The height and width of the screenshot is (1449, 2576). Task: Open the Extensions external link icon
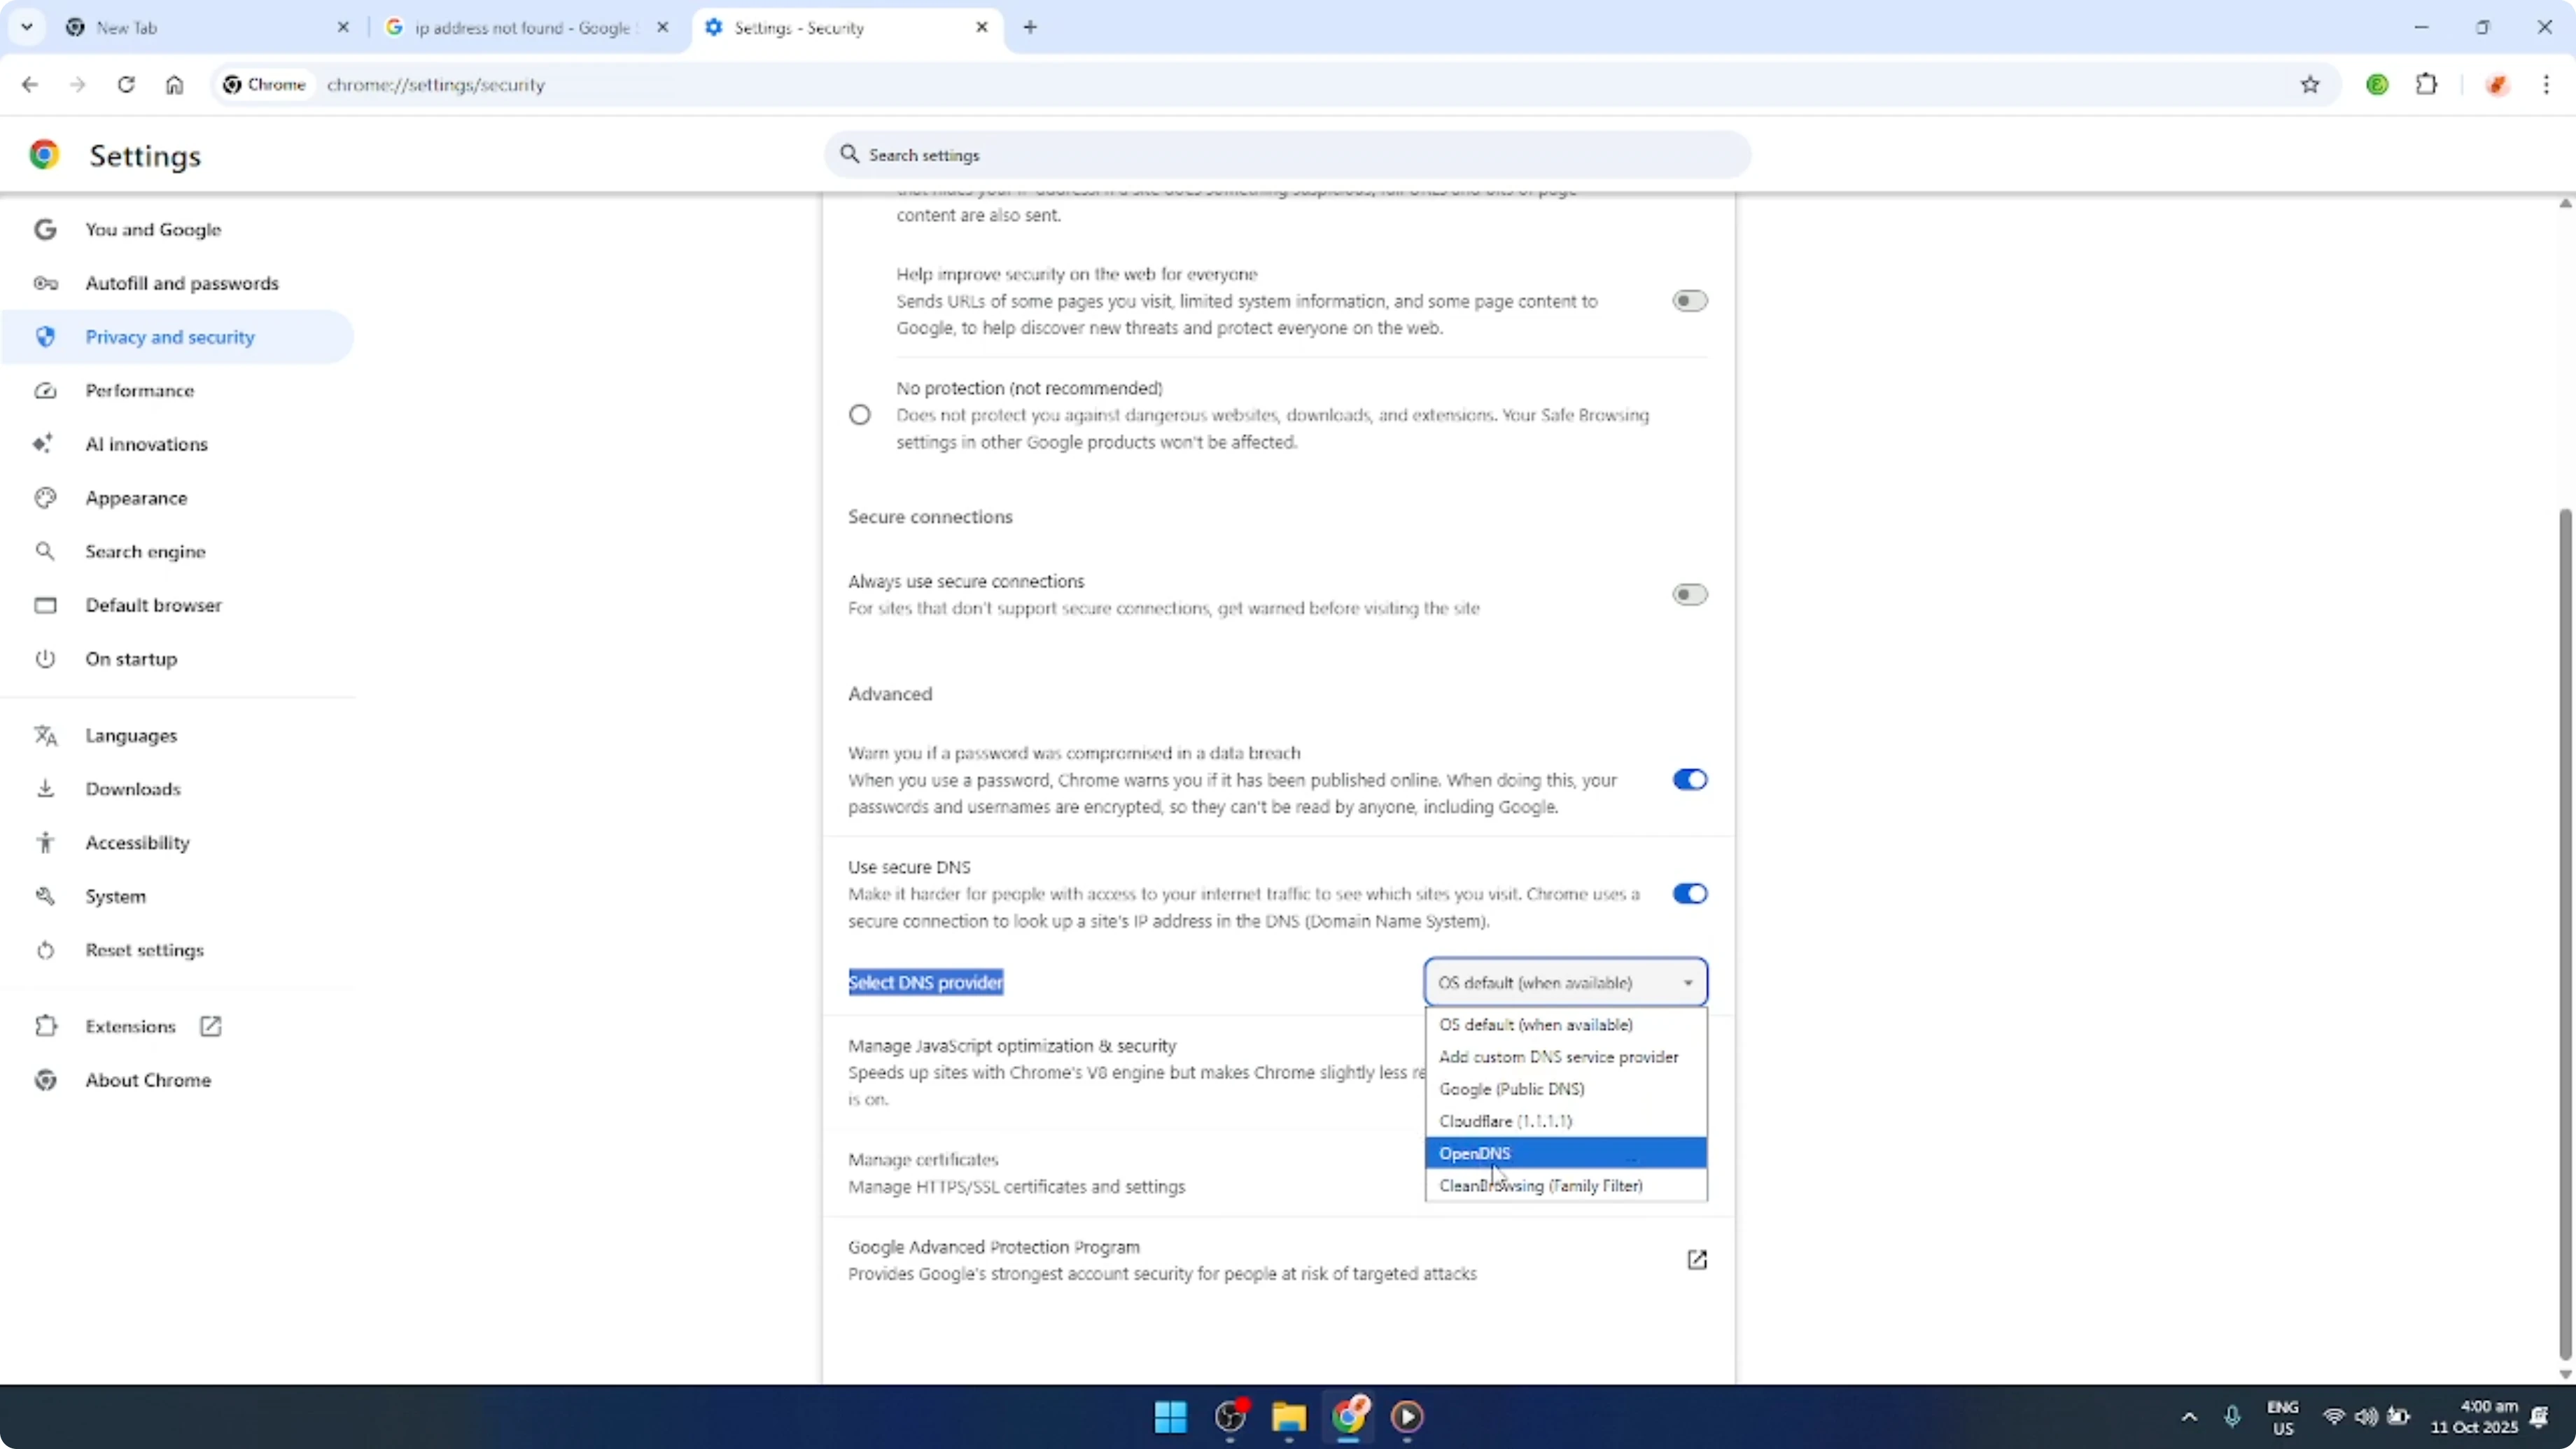[x=210, y=1026]
